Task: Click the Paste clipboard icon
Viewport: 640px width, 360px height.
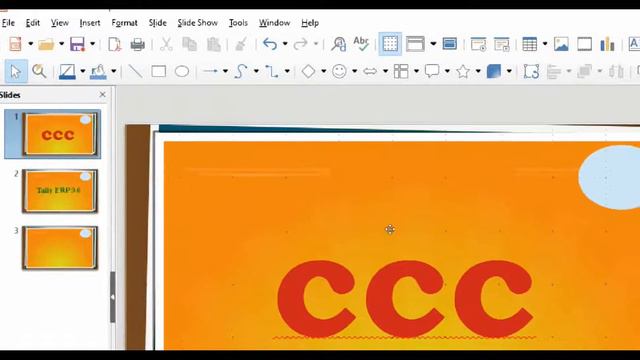Action: click(213, 44)
